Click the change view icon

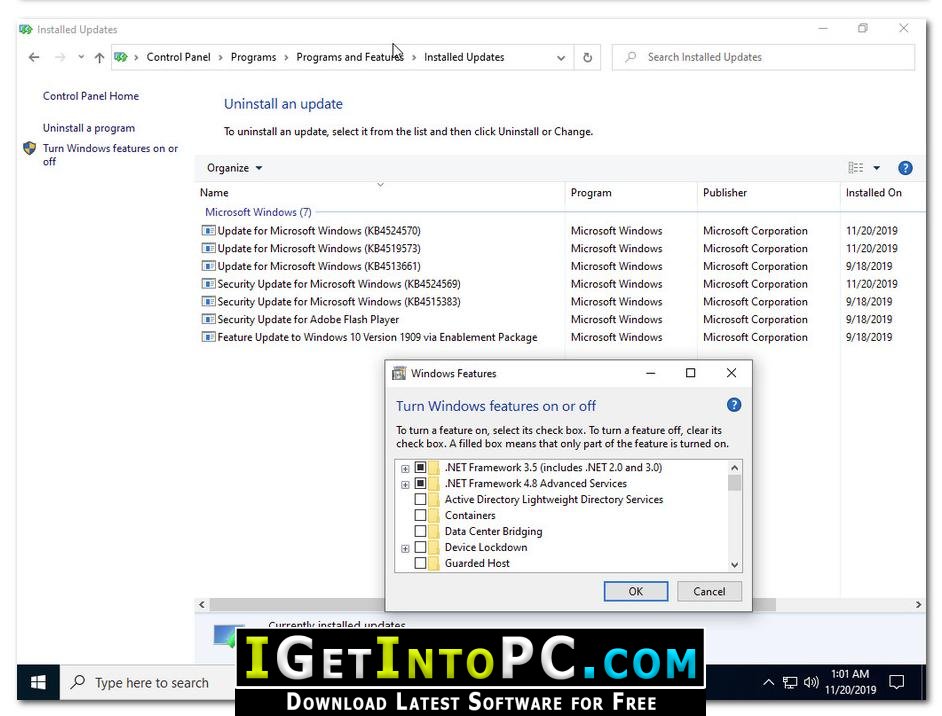(855, 168)
